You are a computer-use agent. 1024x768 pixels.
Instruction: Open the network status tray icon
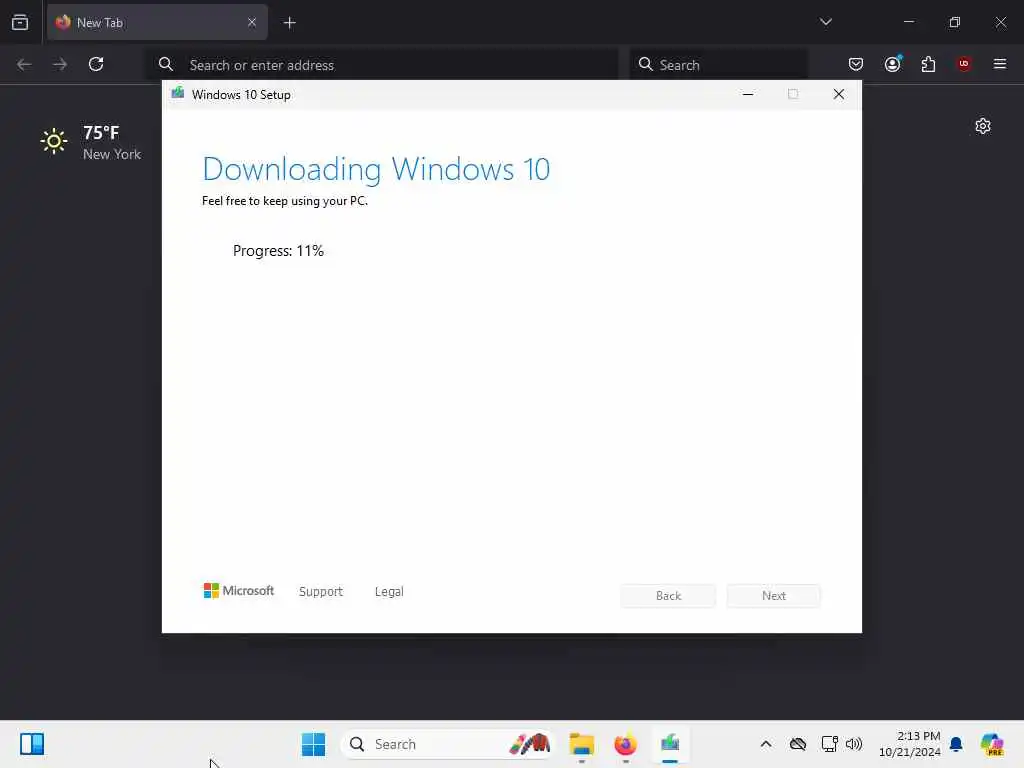[x=829, y=744]
